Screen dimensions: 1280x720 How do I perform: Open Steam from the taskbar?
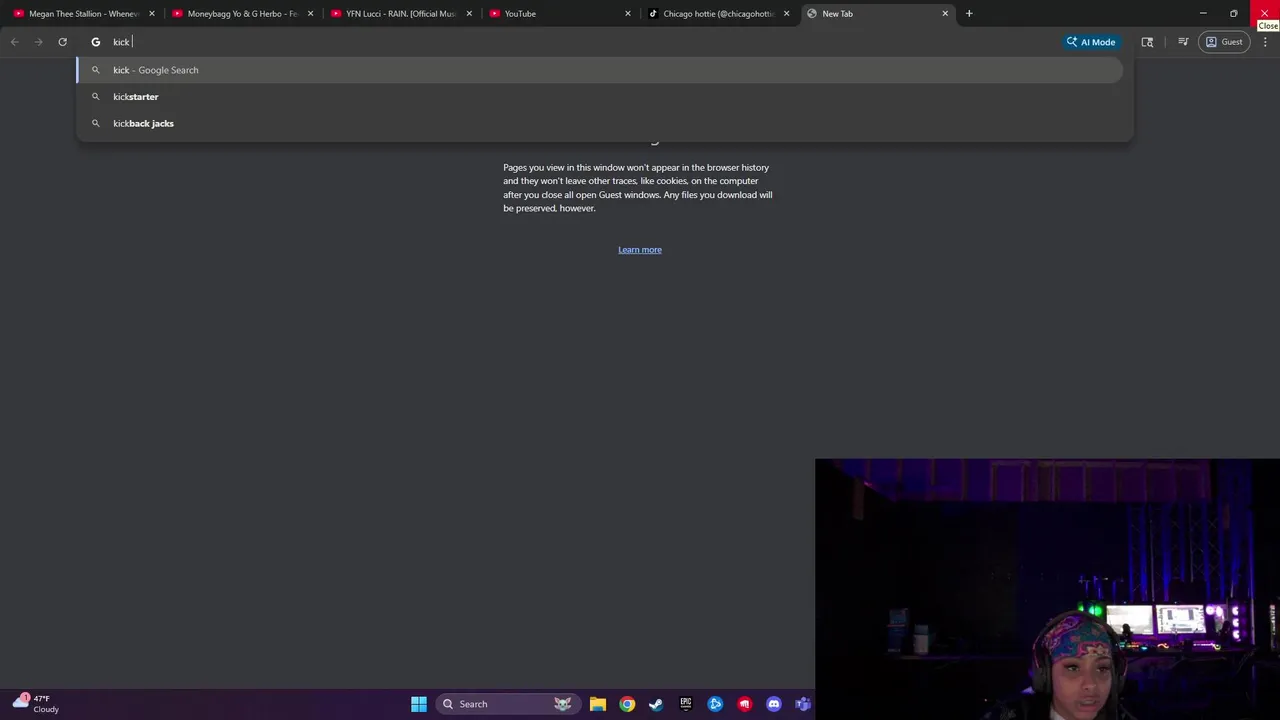pyautogui.click(x=656, y=704)
